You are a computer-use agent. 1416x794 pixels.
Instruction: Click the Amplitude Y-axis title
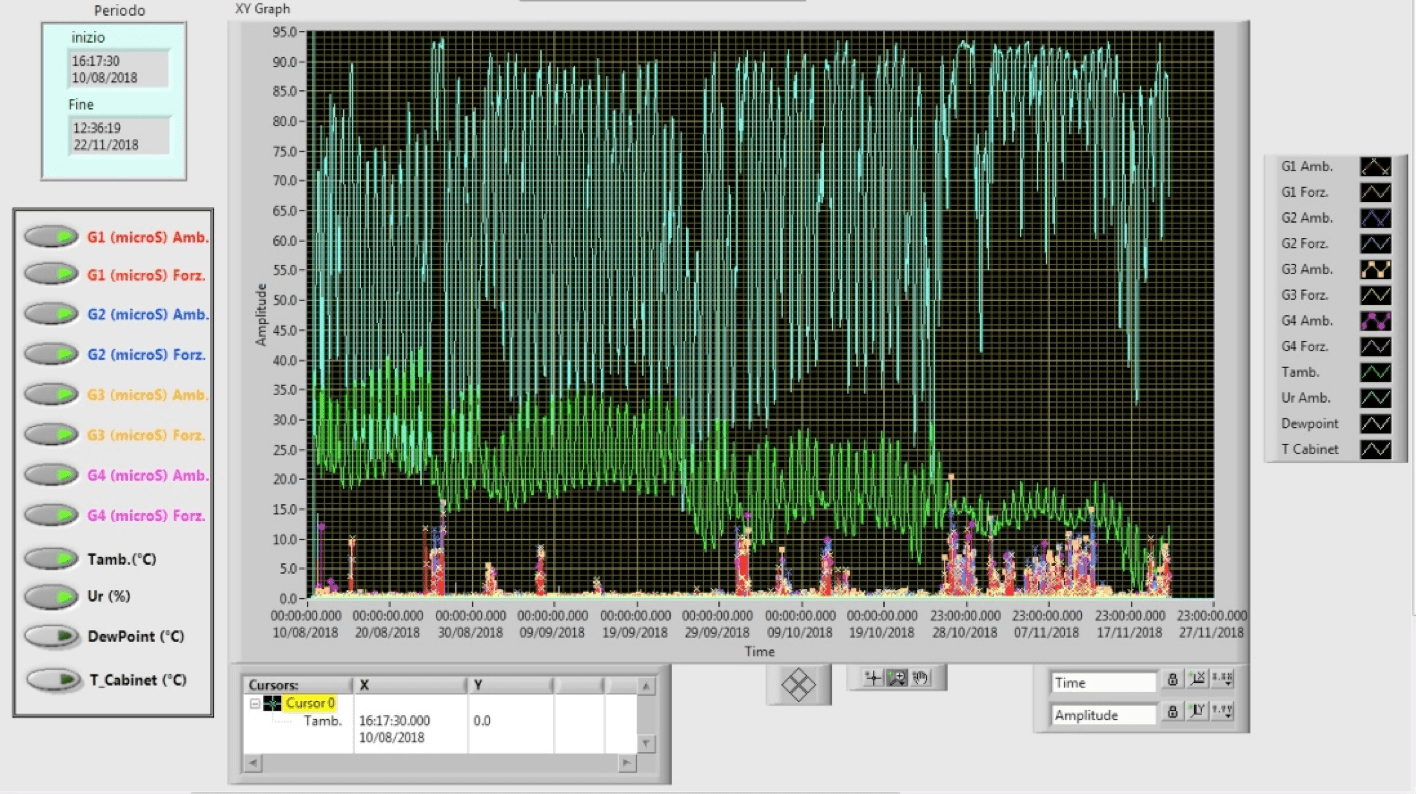coord(262,315)
